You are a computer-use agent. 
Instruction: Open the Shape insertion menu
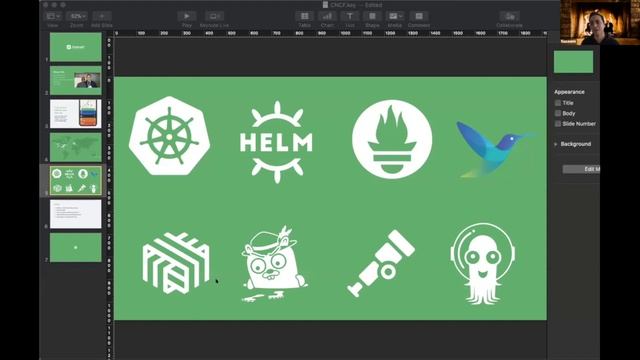tap(372, 16)
